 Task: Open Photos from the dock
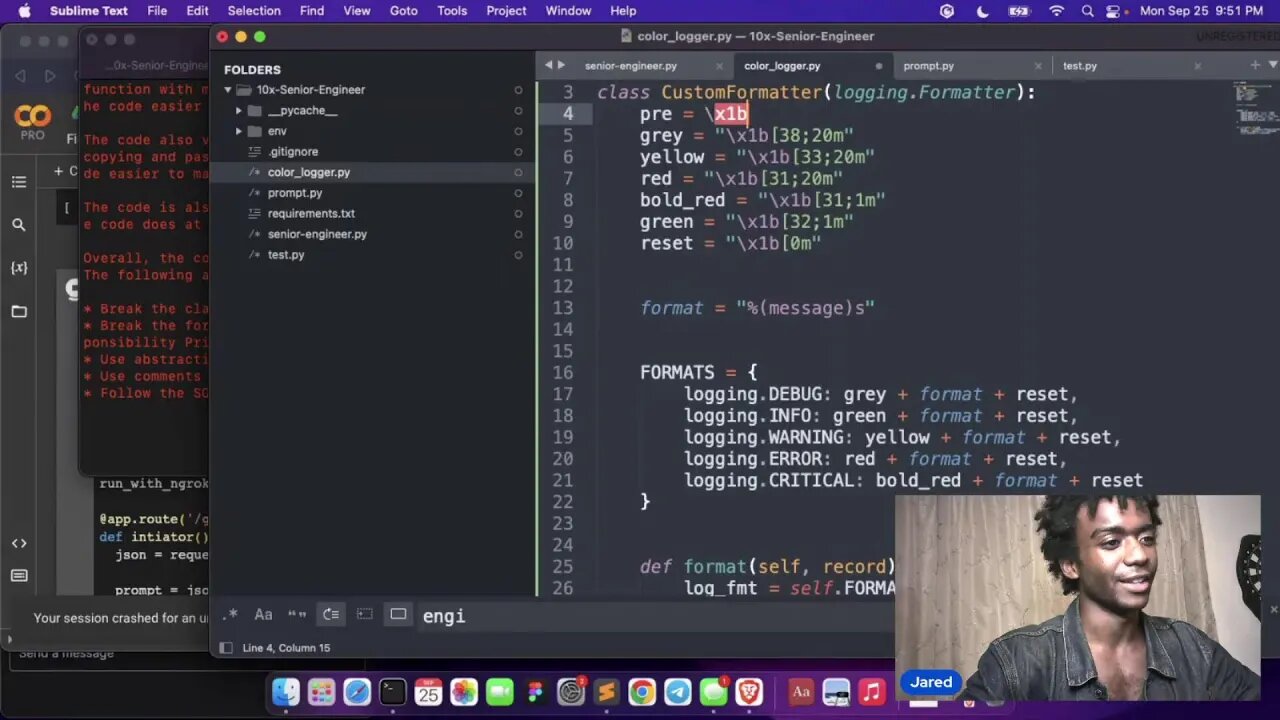point(464,692)
